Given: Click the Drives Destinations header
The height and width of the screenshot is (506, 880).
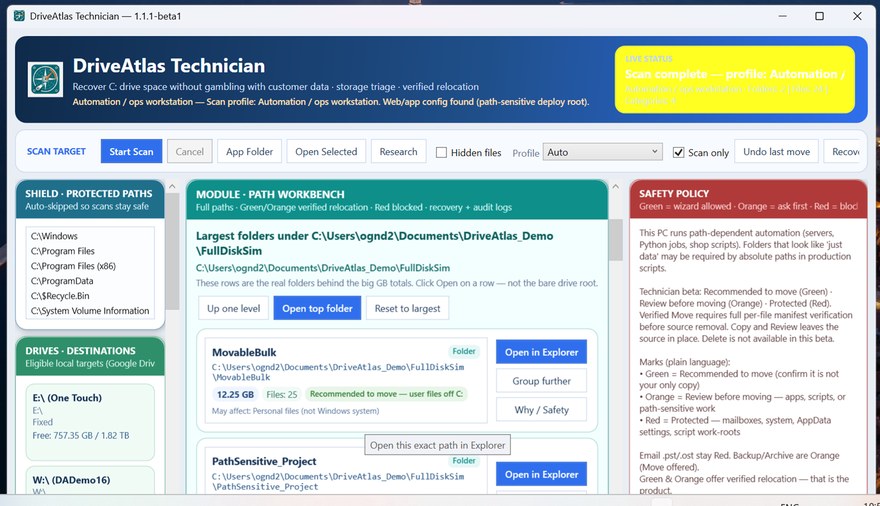Looking at the screenshot, I should [x=90, y=357].
